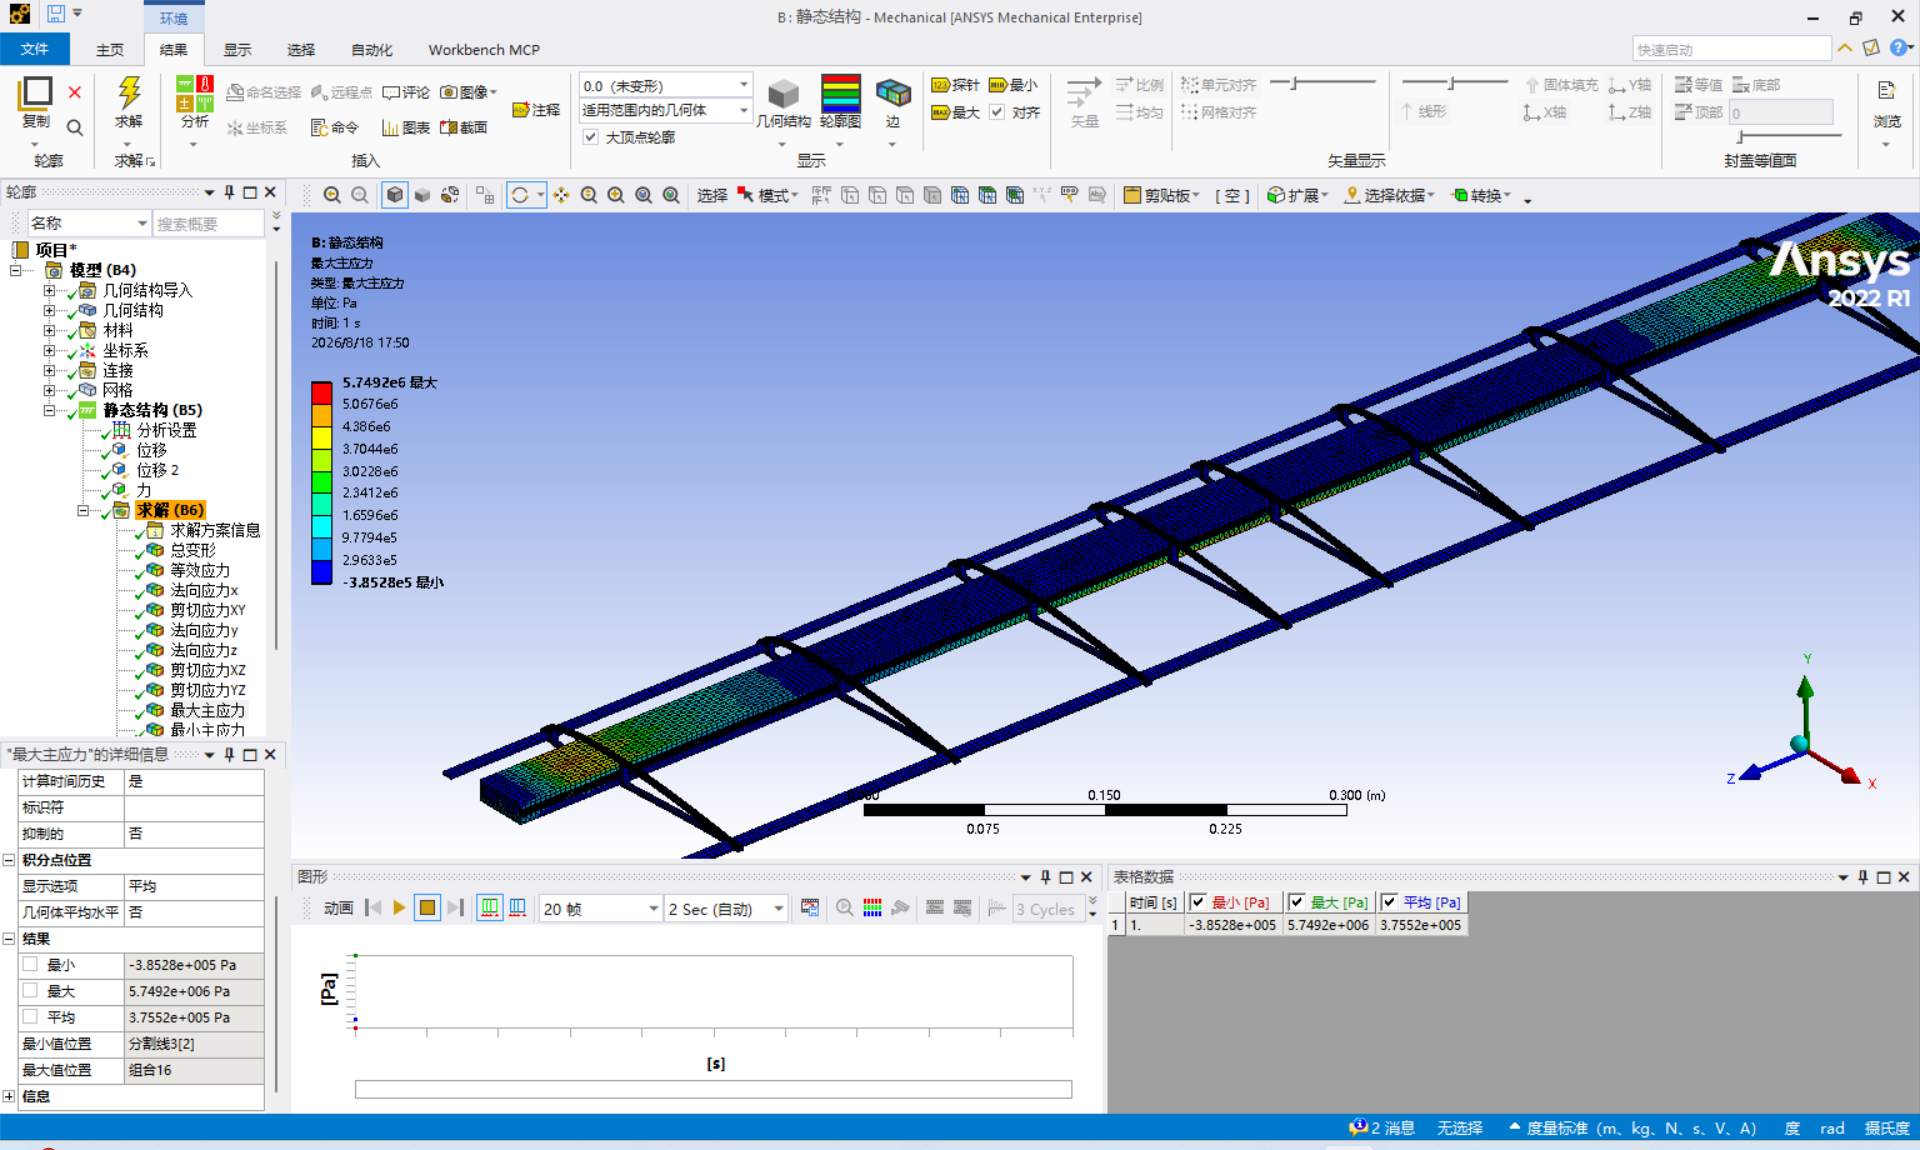Screen dimensions: 1920x1150
Task: Click the 转换 toolbar button
Action: pos(1481,196)
